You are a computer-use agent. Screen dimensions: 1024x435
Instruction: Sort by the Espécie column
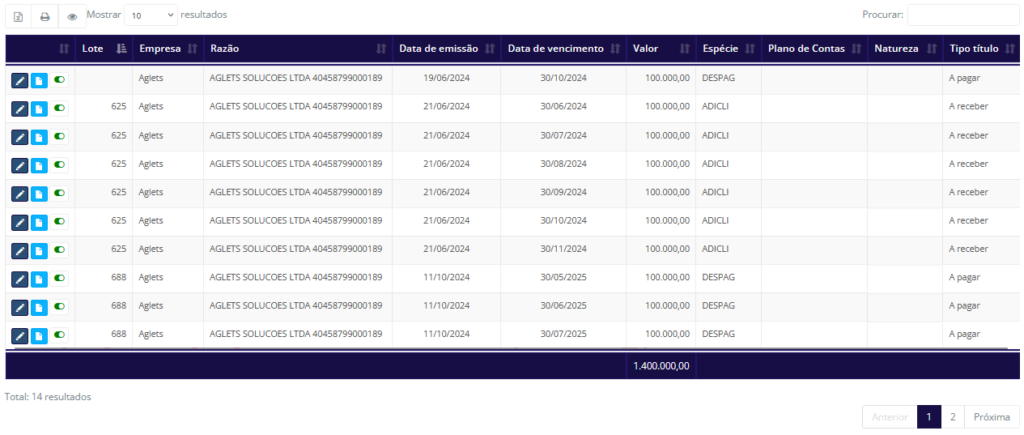click(729, 49)
